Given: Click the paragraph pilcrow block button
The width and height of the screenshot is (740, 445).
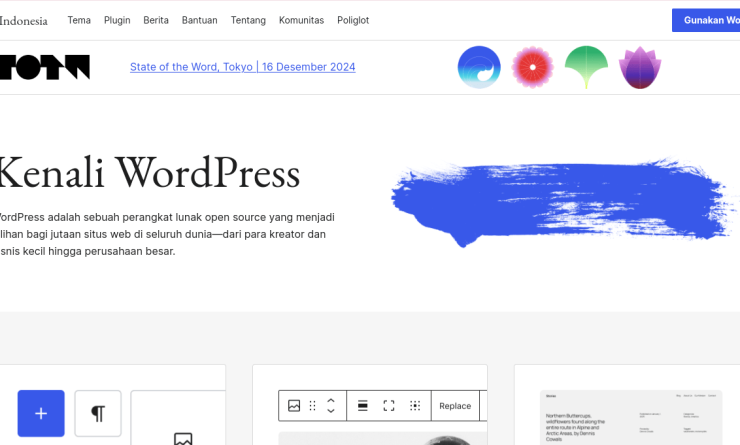Looking at the screenshot, I should click(98, 413).
